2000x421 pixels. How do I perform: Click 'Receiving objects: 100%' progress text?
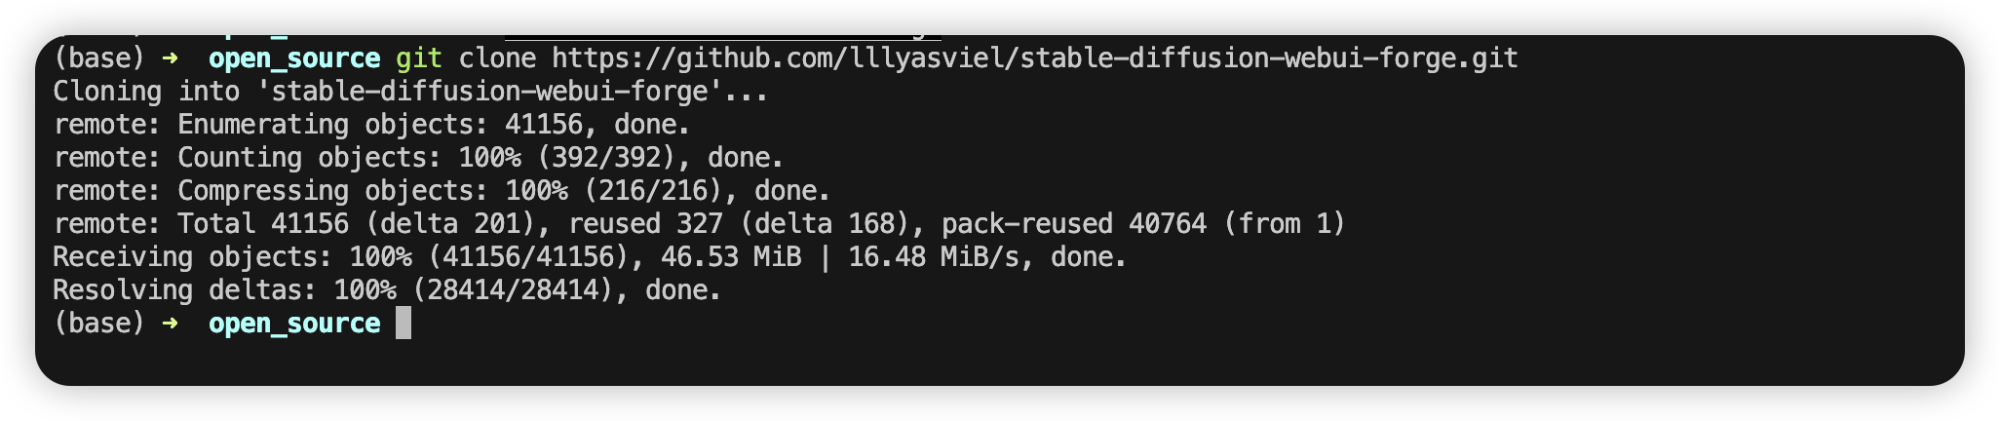232,257
